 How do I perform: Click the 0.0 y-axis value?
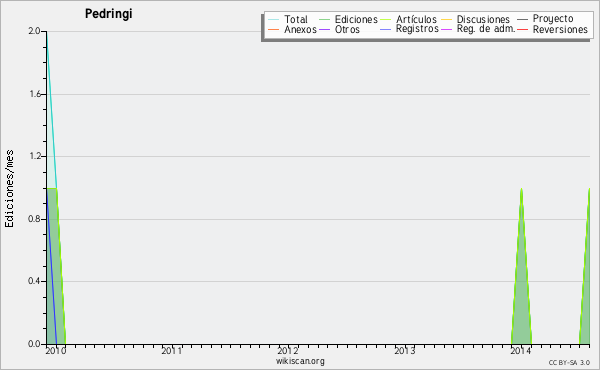pyautogui.click(x=34, y=344)
